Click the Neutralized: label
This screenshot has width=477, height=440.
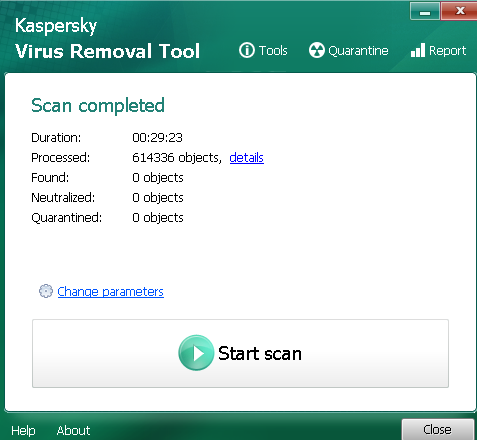pos(63,197)
